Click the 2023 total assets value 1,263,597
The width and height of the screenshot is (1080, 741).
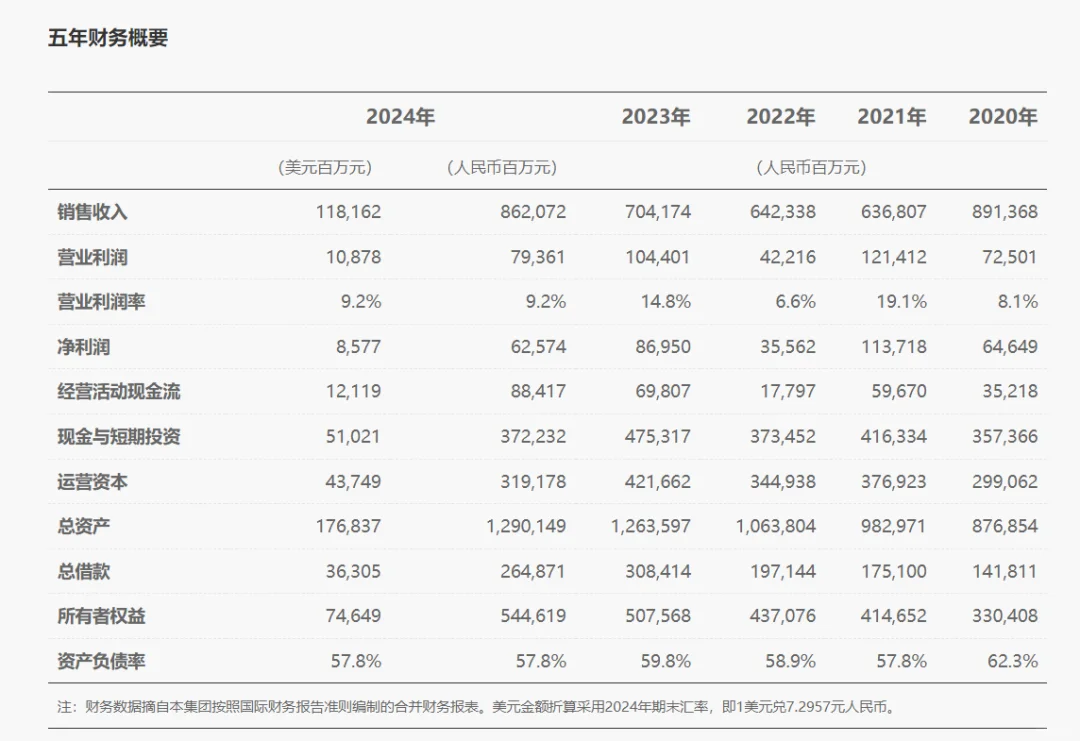(x=651, y=526)
